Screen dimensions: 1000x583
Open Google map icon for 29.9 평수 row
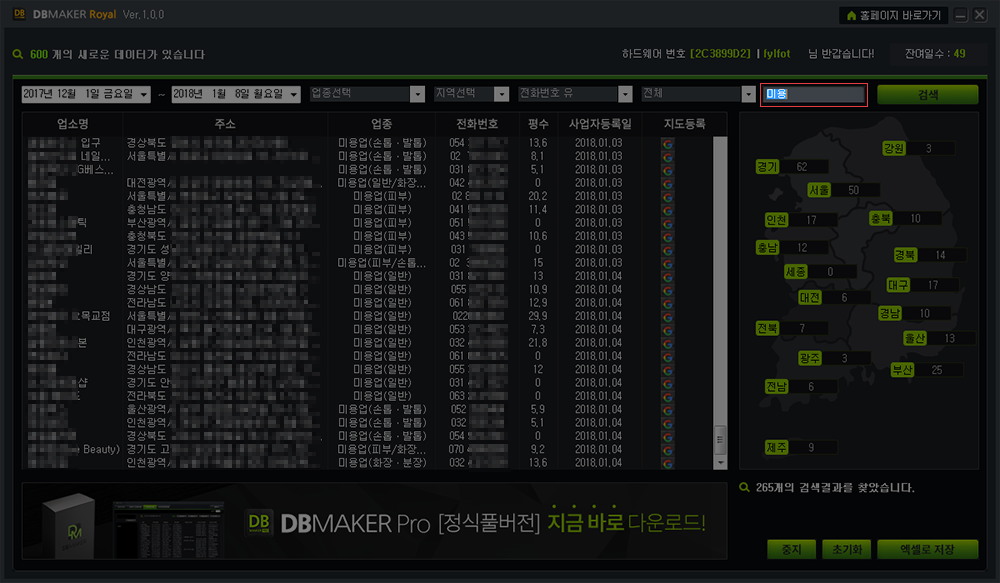point(667,317)
